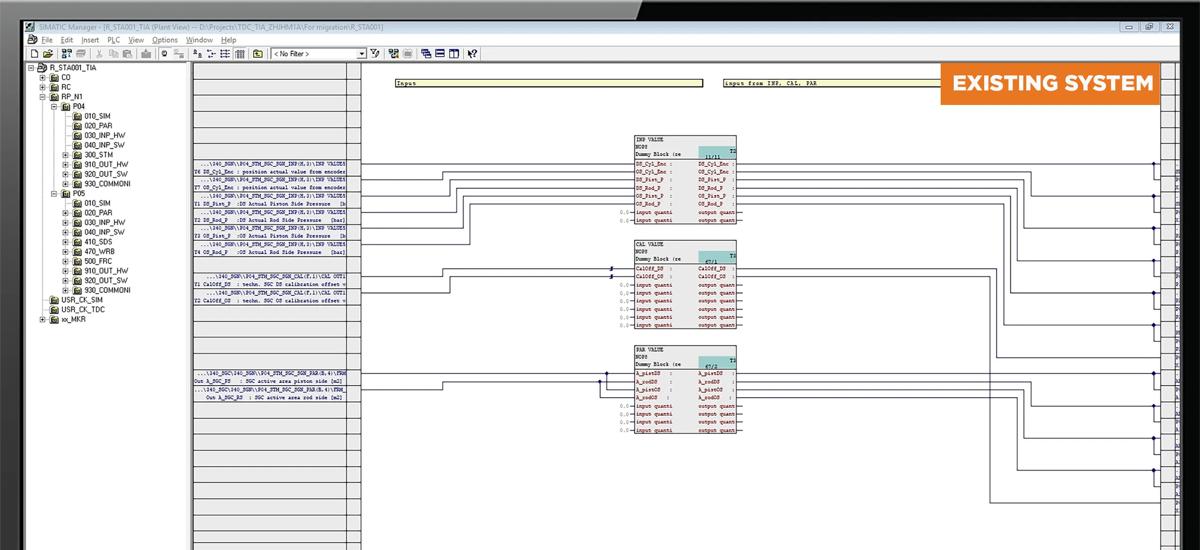This screenshot has height=550, width=1200.
Task: Click the Paste toolbar icon
Action: tap(127, 53)
